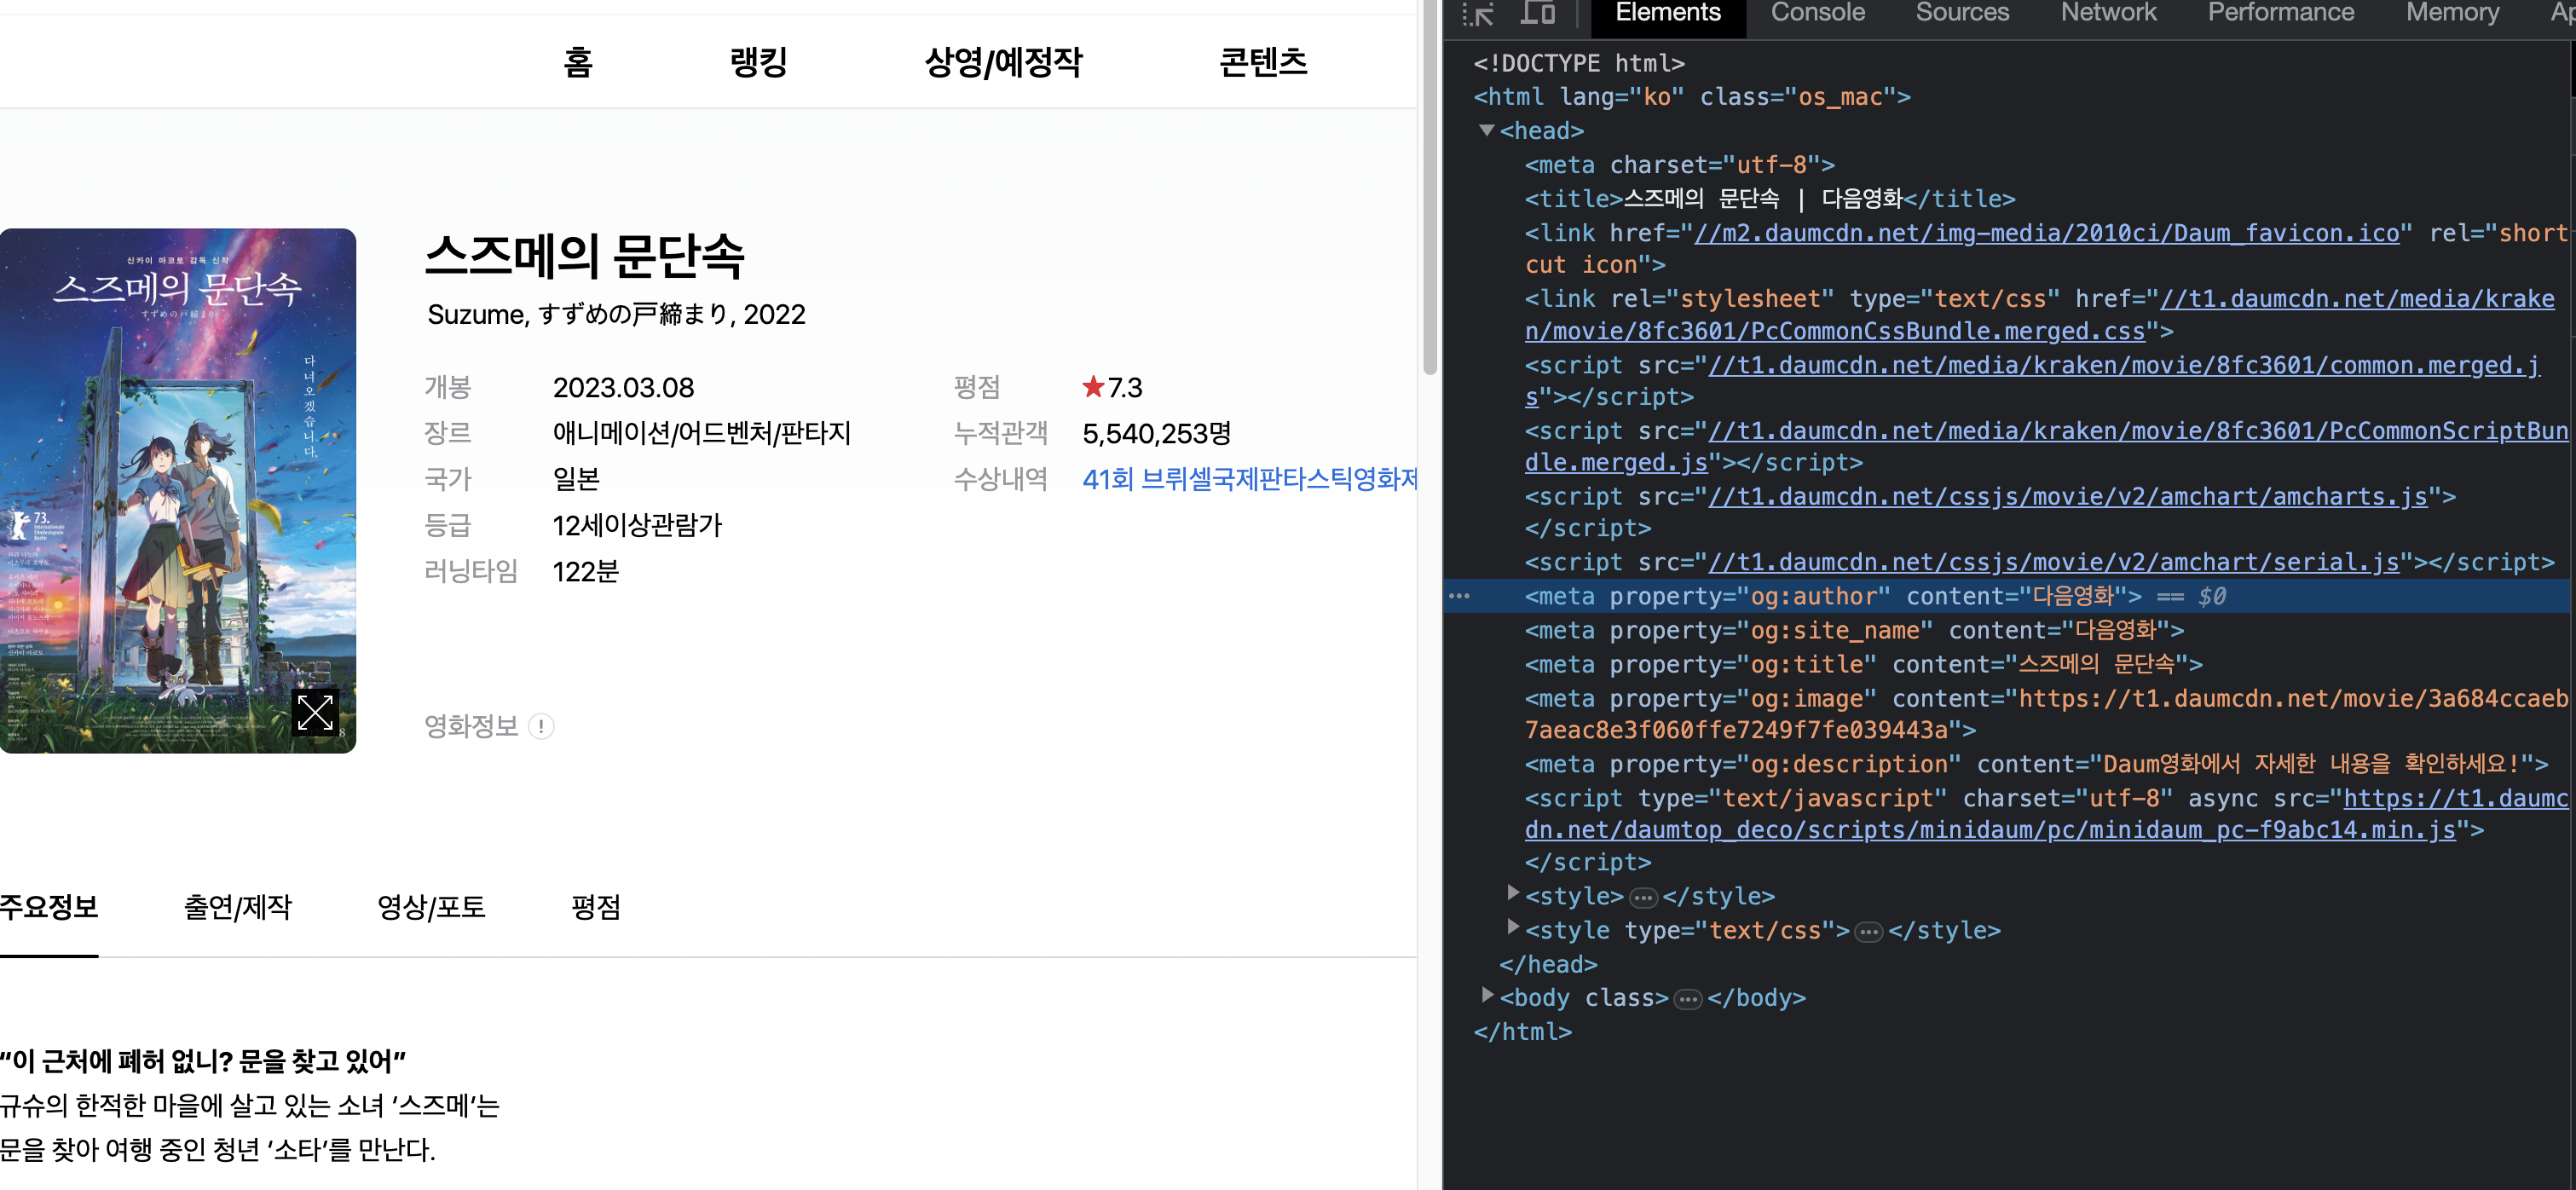Click the red star rating icon
This screenshot has height=1190, width=2576.
click(1093, 386)
